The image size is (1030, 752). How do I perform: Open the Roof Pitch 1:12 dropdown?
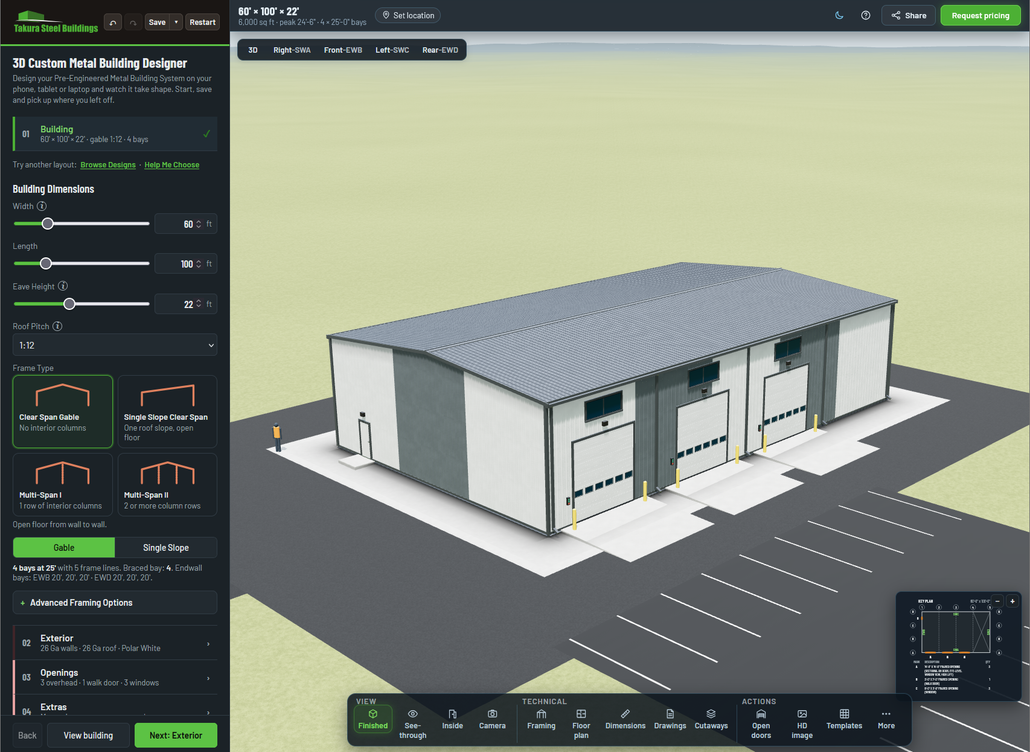(115, 345)
